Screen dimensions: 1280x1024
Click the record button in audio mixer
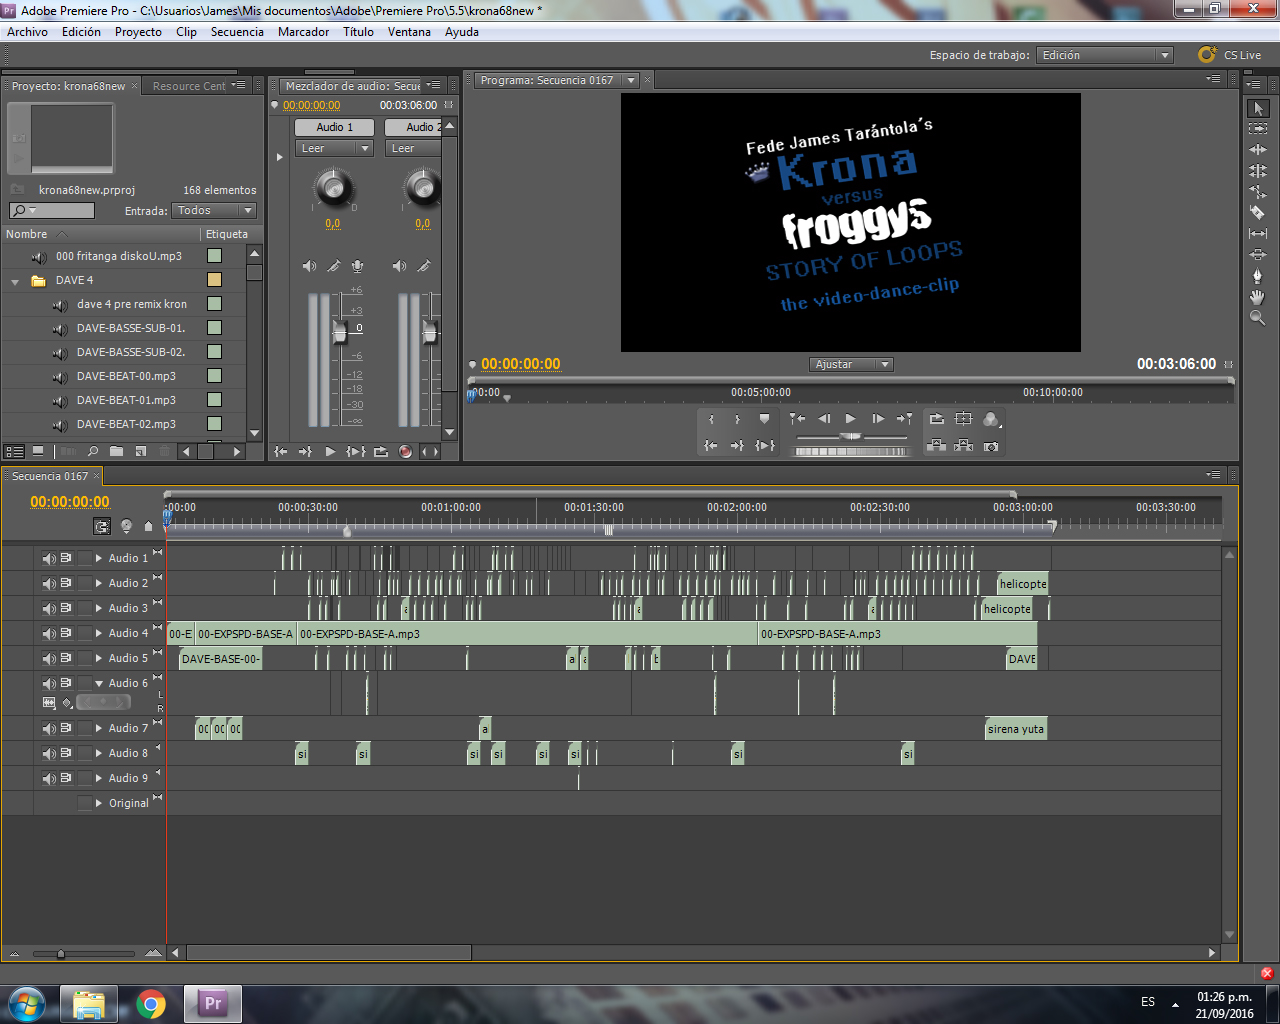tap(405, 452)
